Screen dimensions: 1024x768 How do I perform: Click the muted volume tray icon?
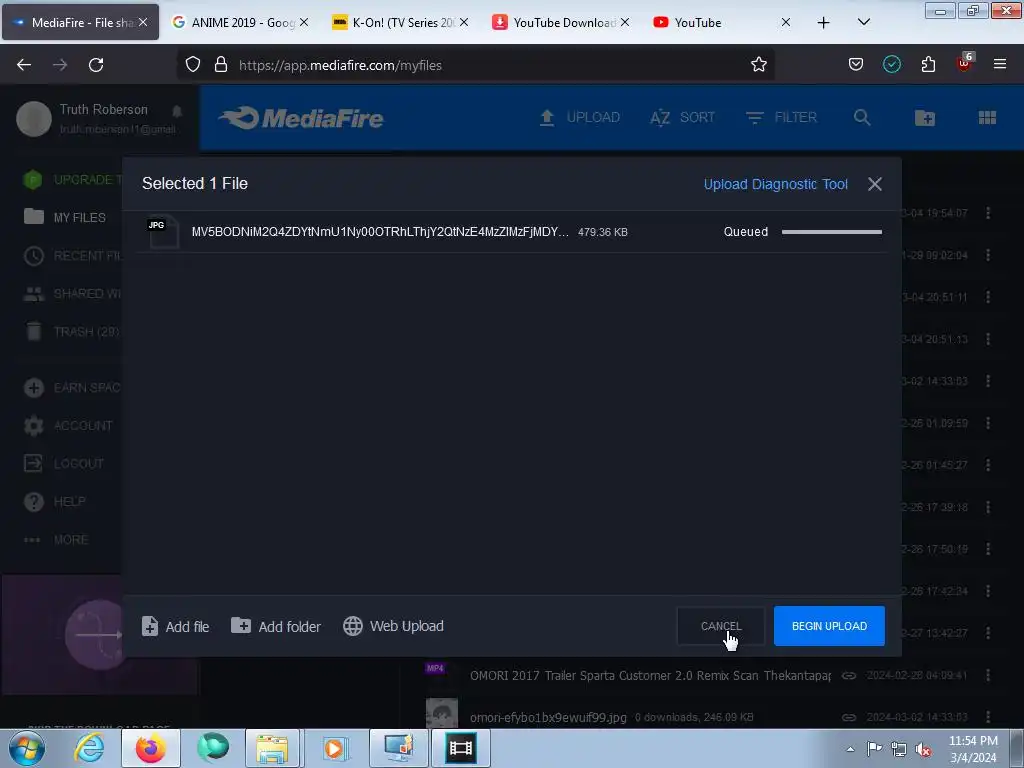point(923,750)
